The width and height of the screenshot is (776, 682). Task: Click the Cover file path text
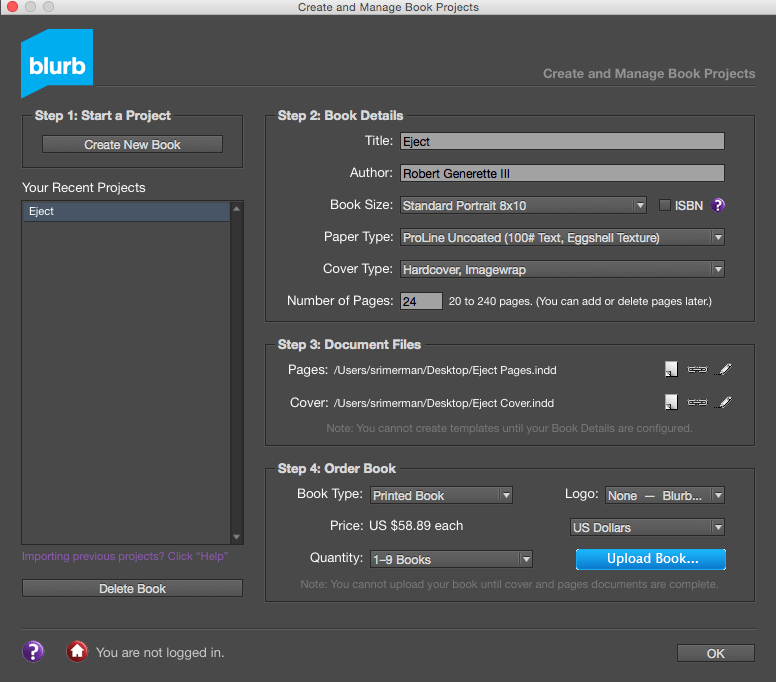coord(444,403)
